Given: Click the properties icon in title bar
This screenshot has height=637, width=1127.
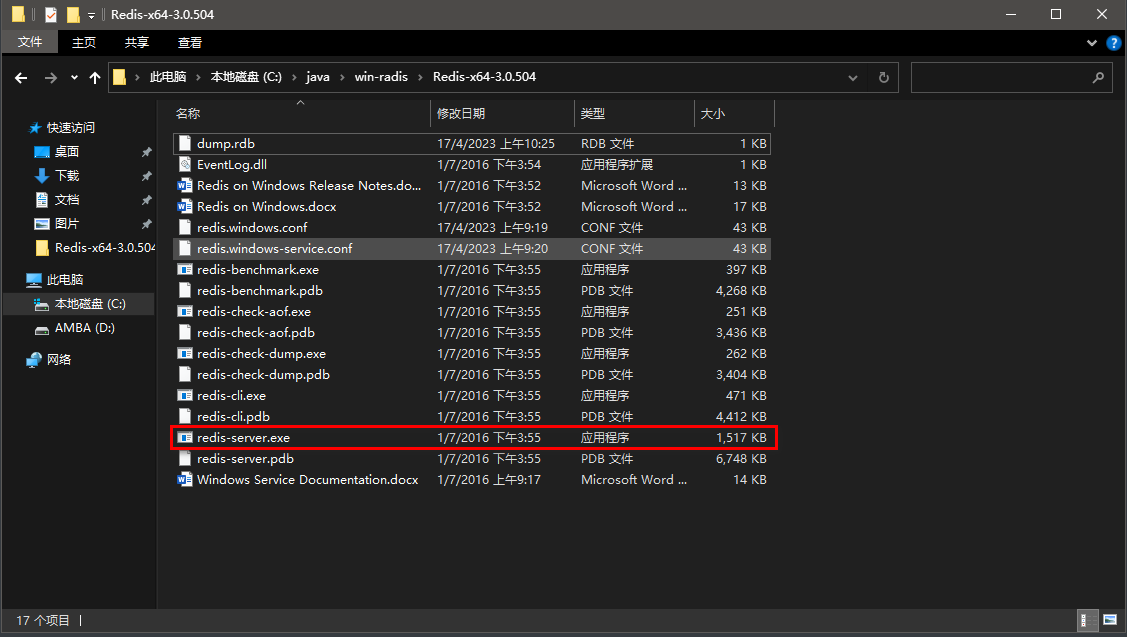Looking at the screenshot, I should coord(50,14).
